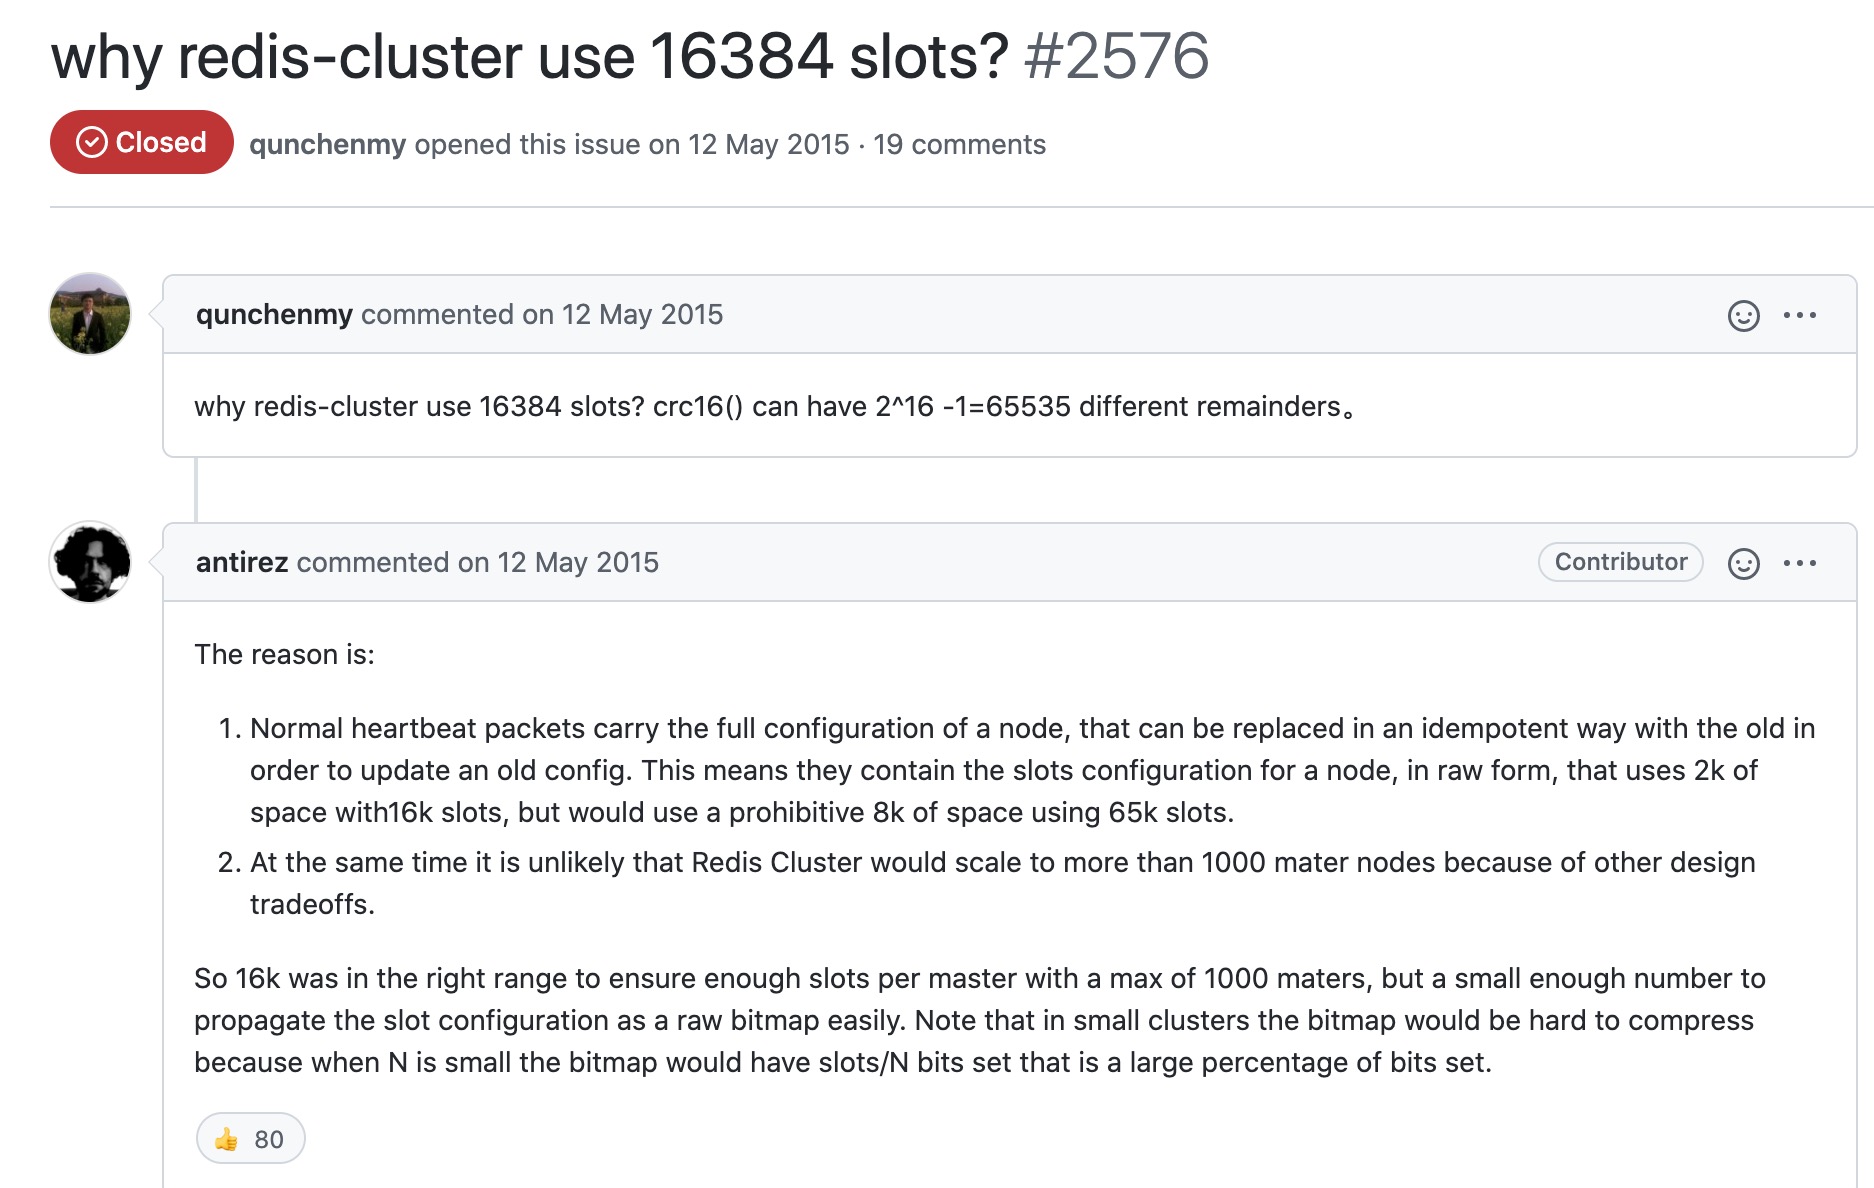Click the checkmark icon in Closed badge

92,142
